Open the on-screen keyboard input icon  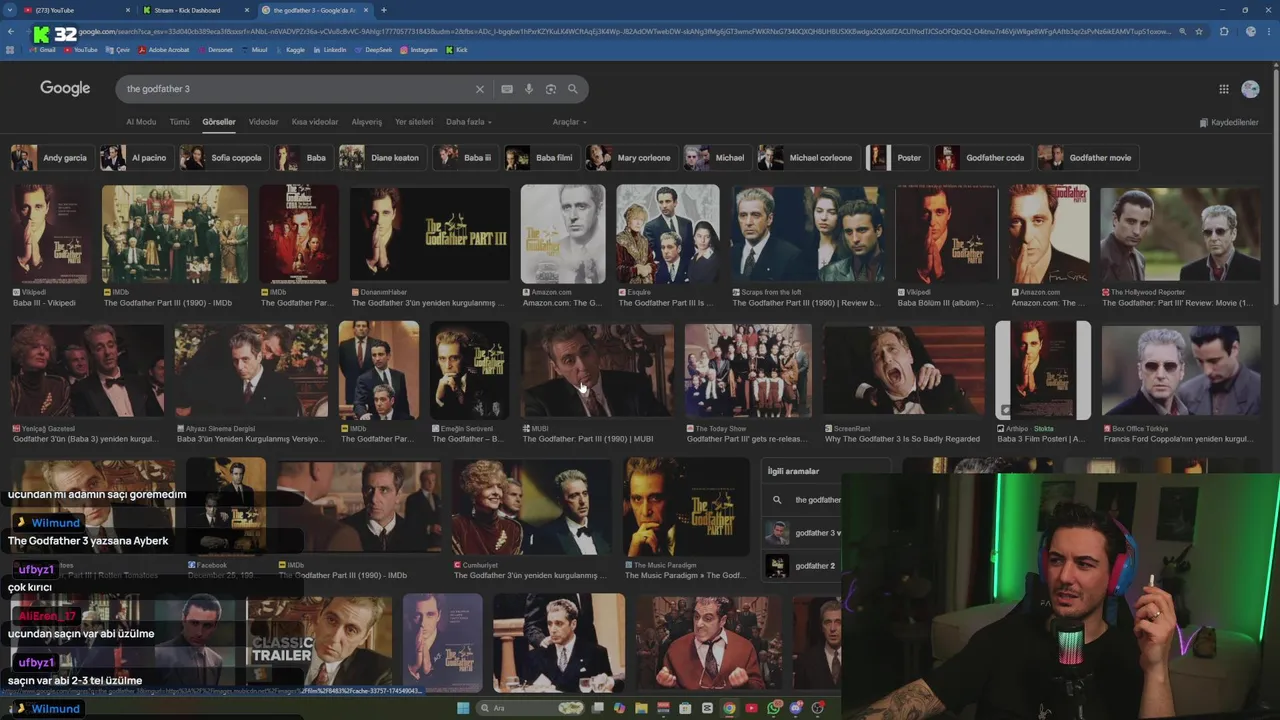[x=507, y=89]
